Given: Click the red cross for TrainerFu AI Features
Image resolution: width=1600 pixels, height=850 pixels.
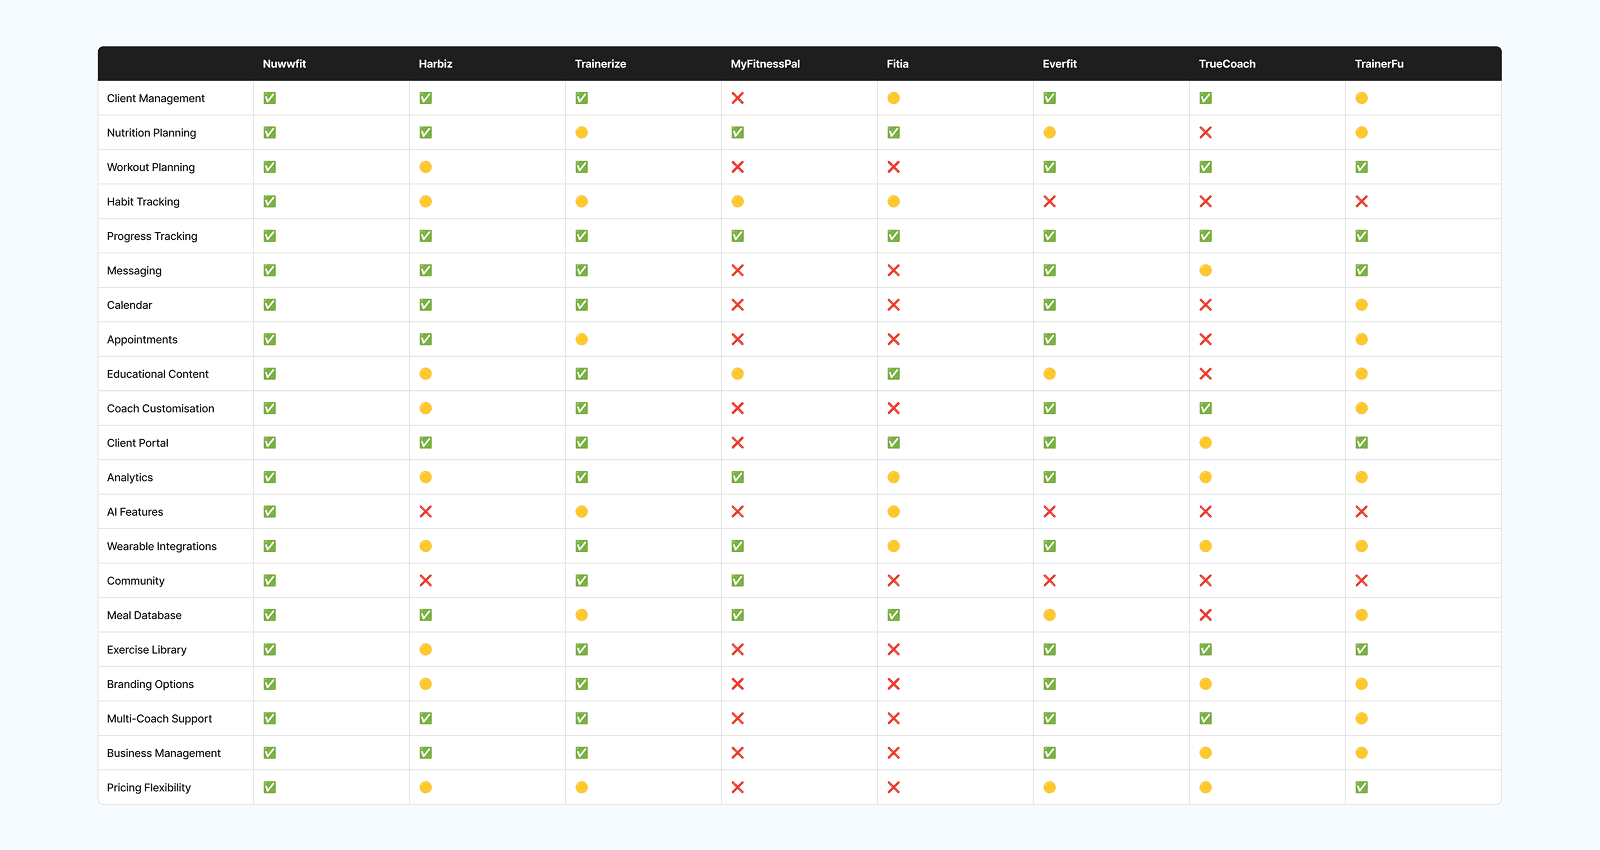Looking at the screenshot, I should (1361, 512).
